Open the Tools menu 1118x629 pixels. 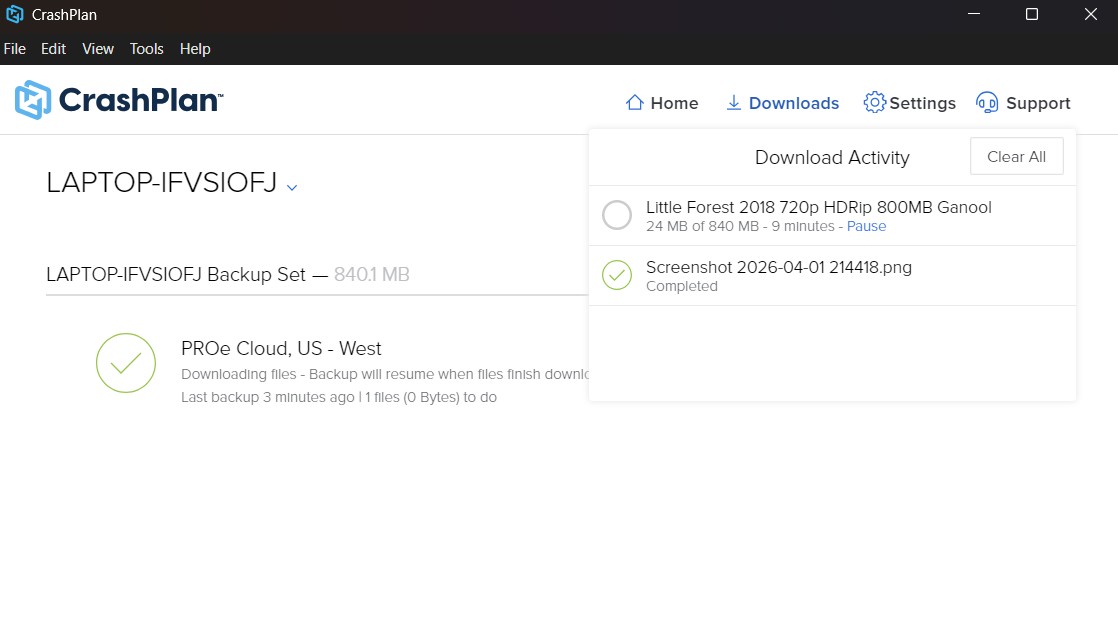(146, 48)
